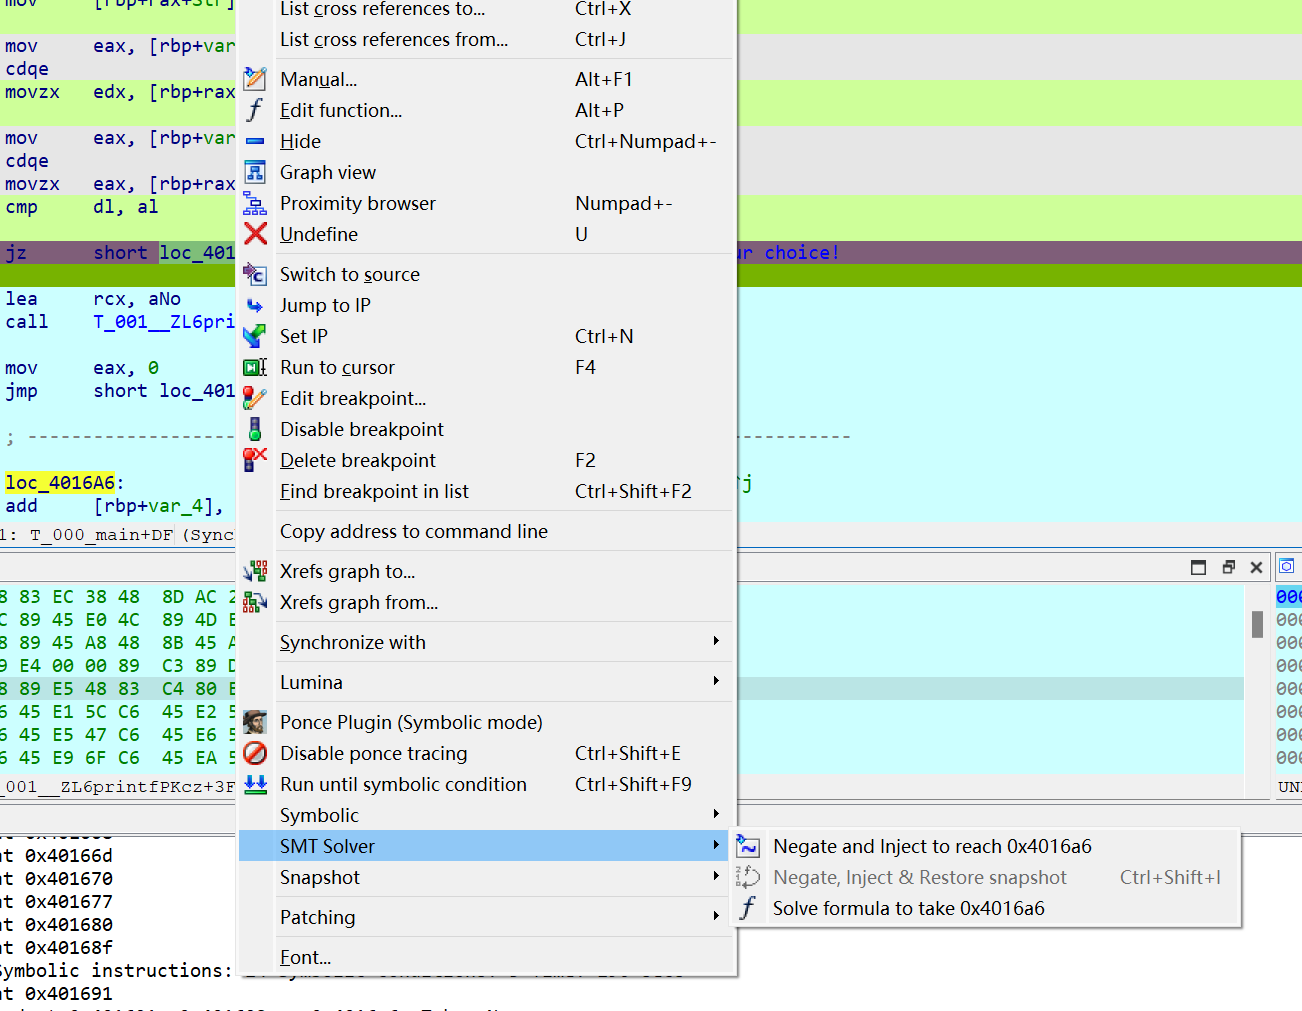Expand the Synchronize with submenu arrow
This screenshot has height=1011, width=1302.
point(716,641)
